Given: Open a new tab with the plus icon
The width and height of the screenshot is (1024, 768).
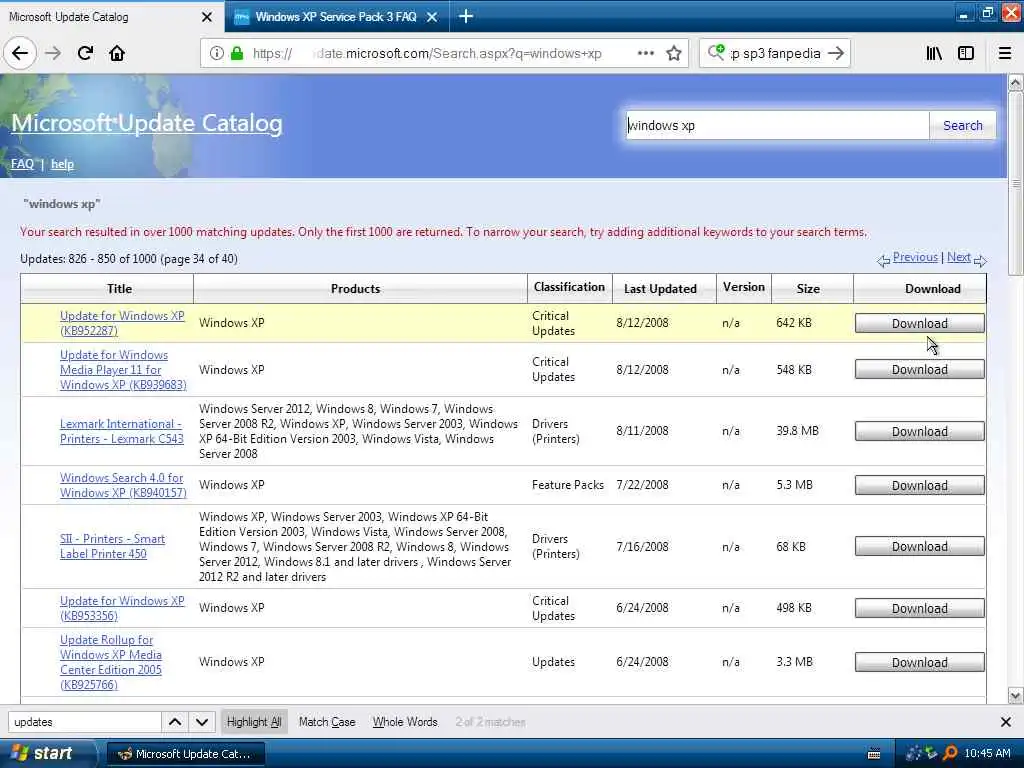Looking at the screenshot, I should click(466, 16).
